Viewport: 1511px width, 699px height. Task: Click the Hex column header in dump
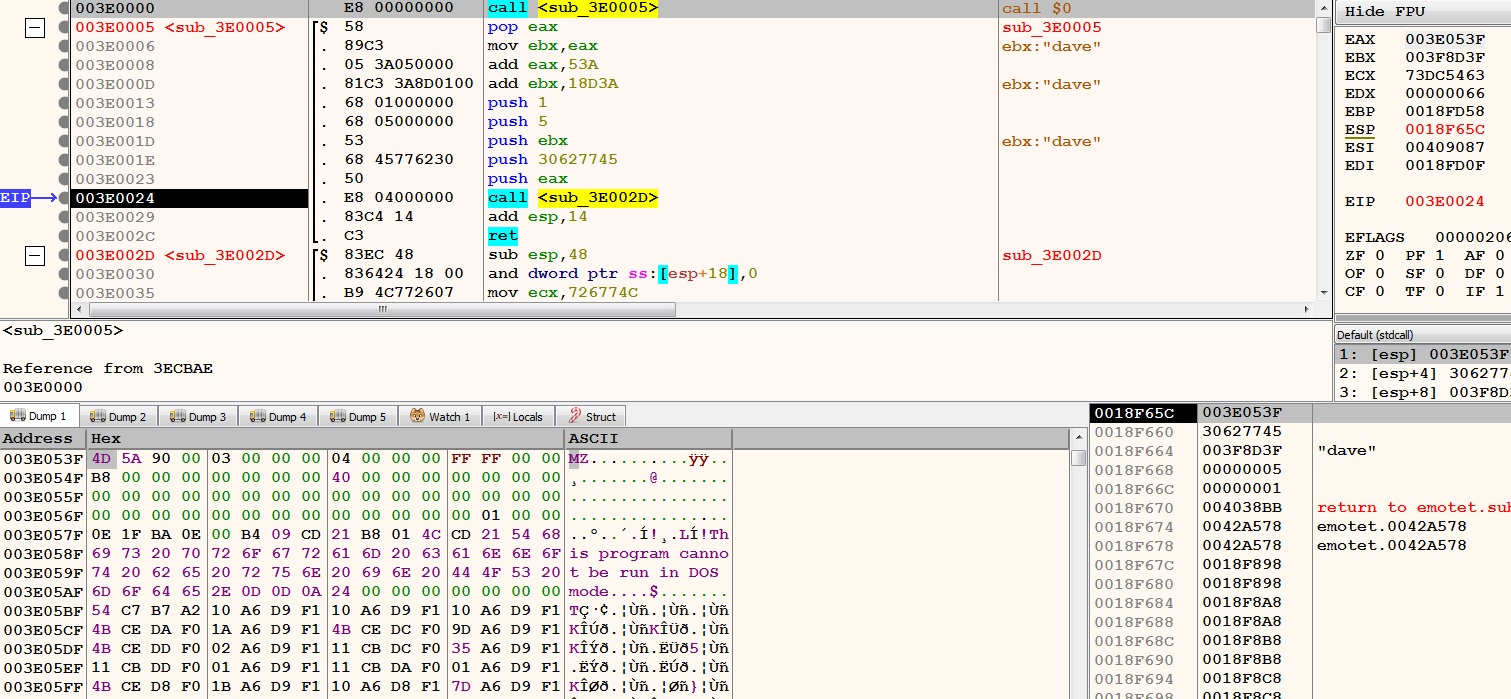[325, 438]
